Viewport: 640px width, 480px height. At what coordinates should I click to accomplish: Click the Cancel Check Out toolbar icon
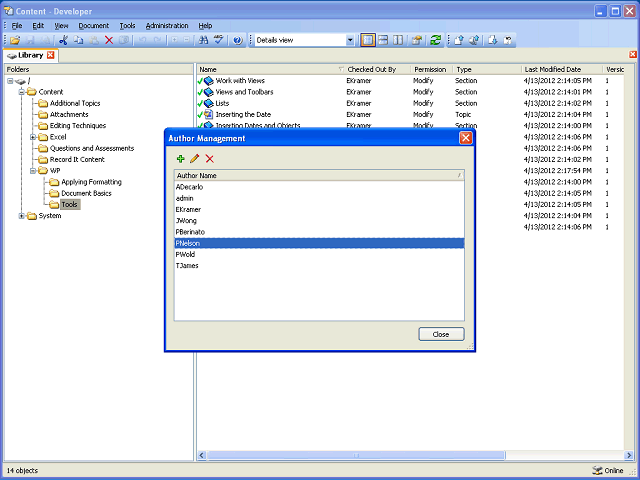click(508, 40)
